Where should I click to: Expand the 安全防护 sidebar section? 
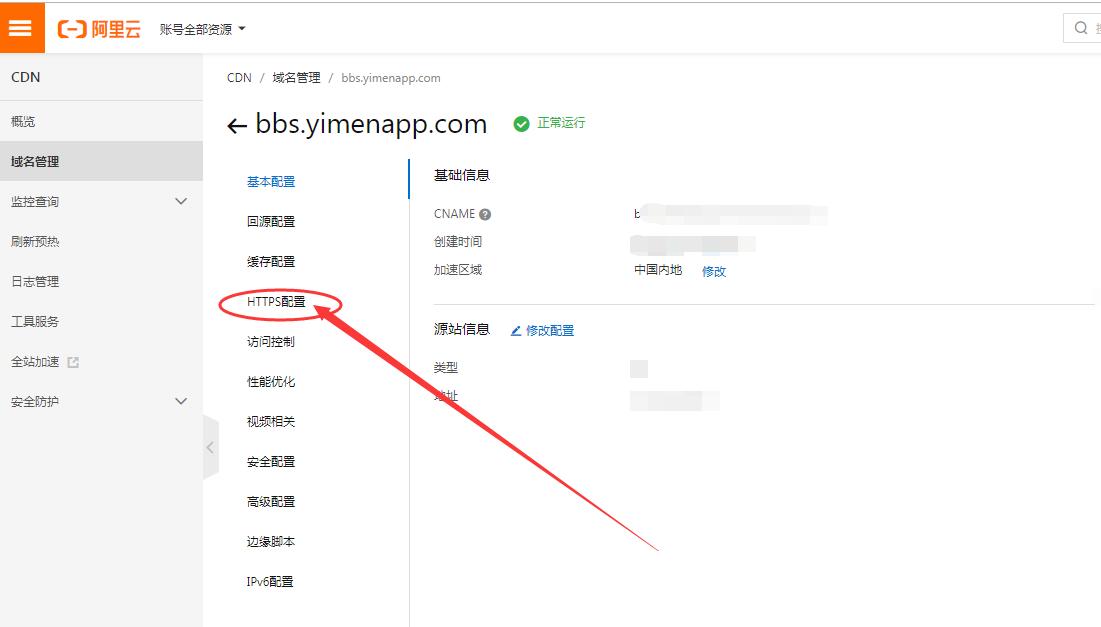[x=181, y=401]
